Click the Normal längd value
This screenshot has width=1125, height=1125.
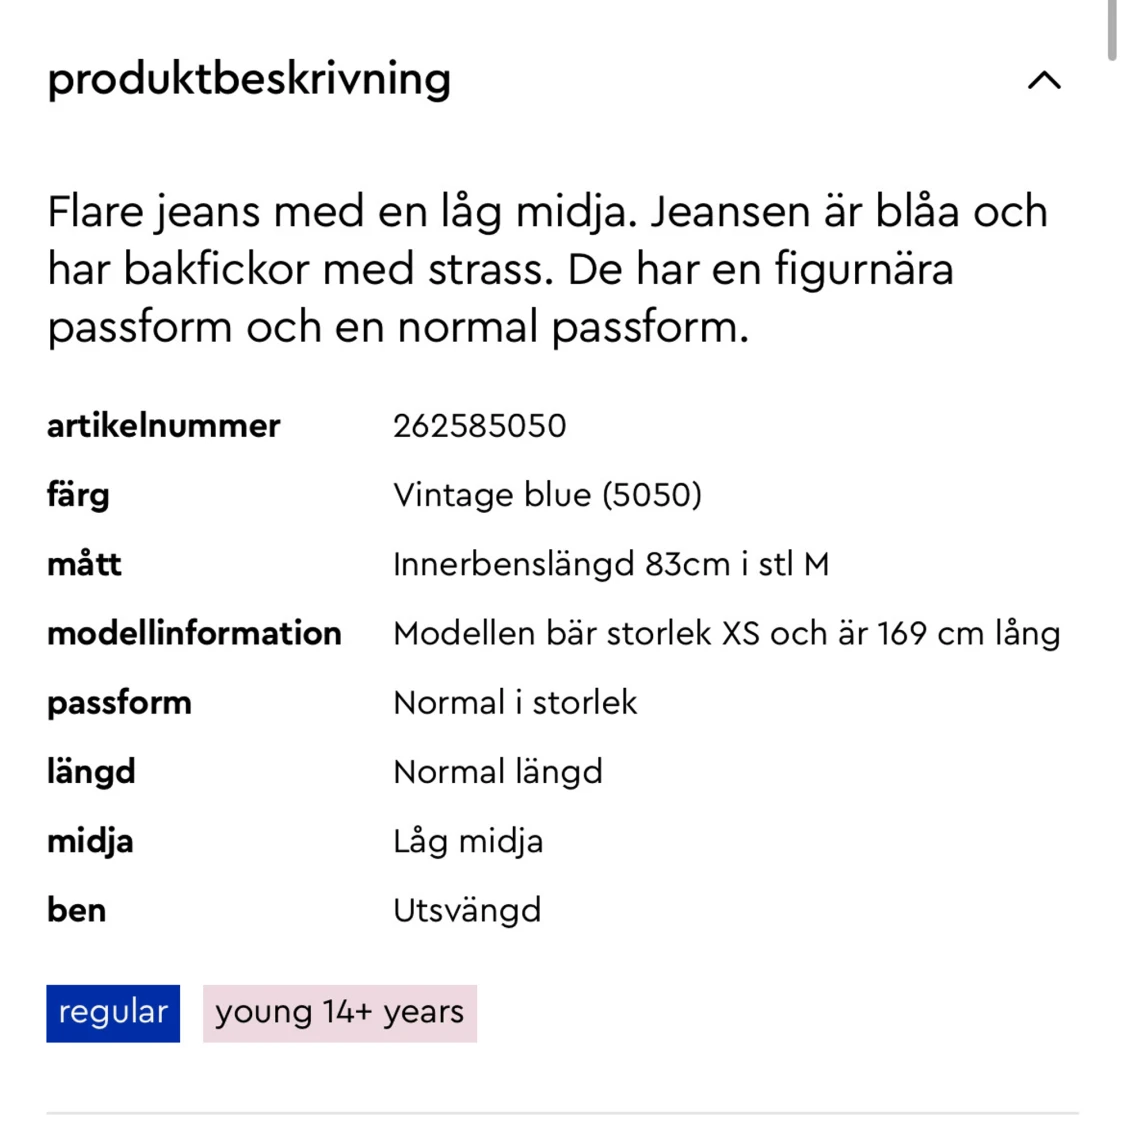pyautogui.click(x=498, y=773)
